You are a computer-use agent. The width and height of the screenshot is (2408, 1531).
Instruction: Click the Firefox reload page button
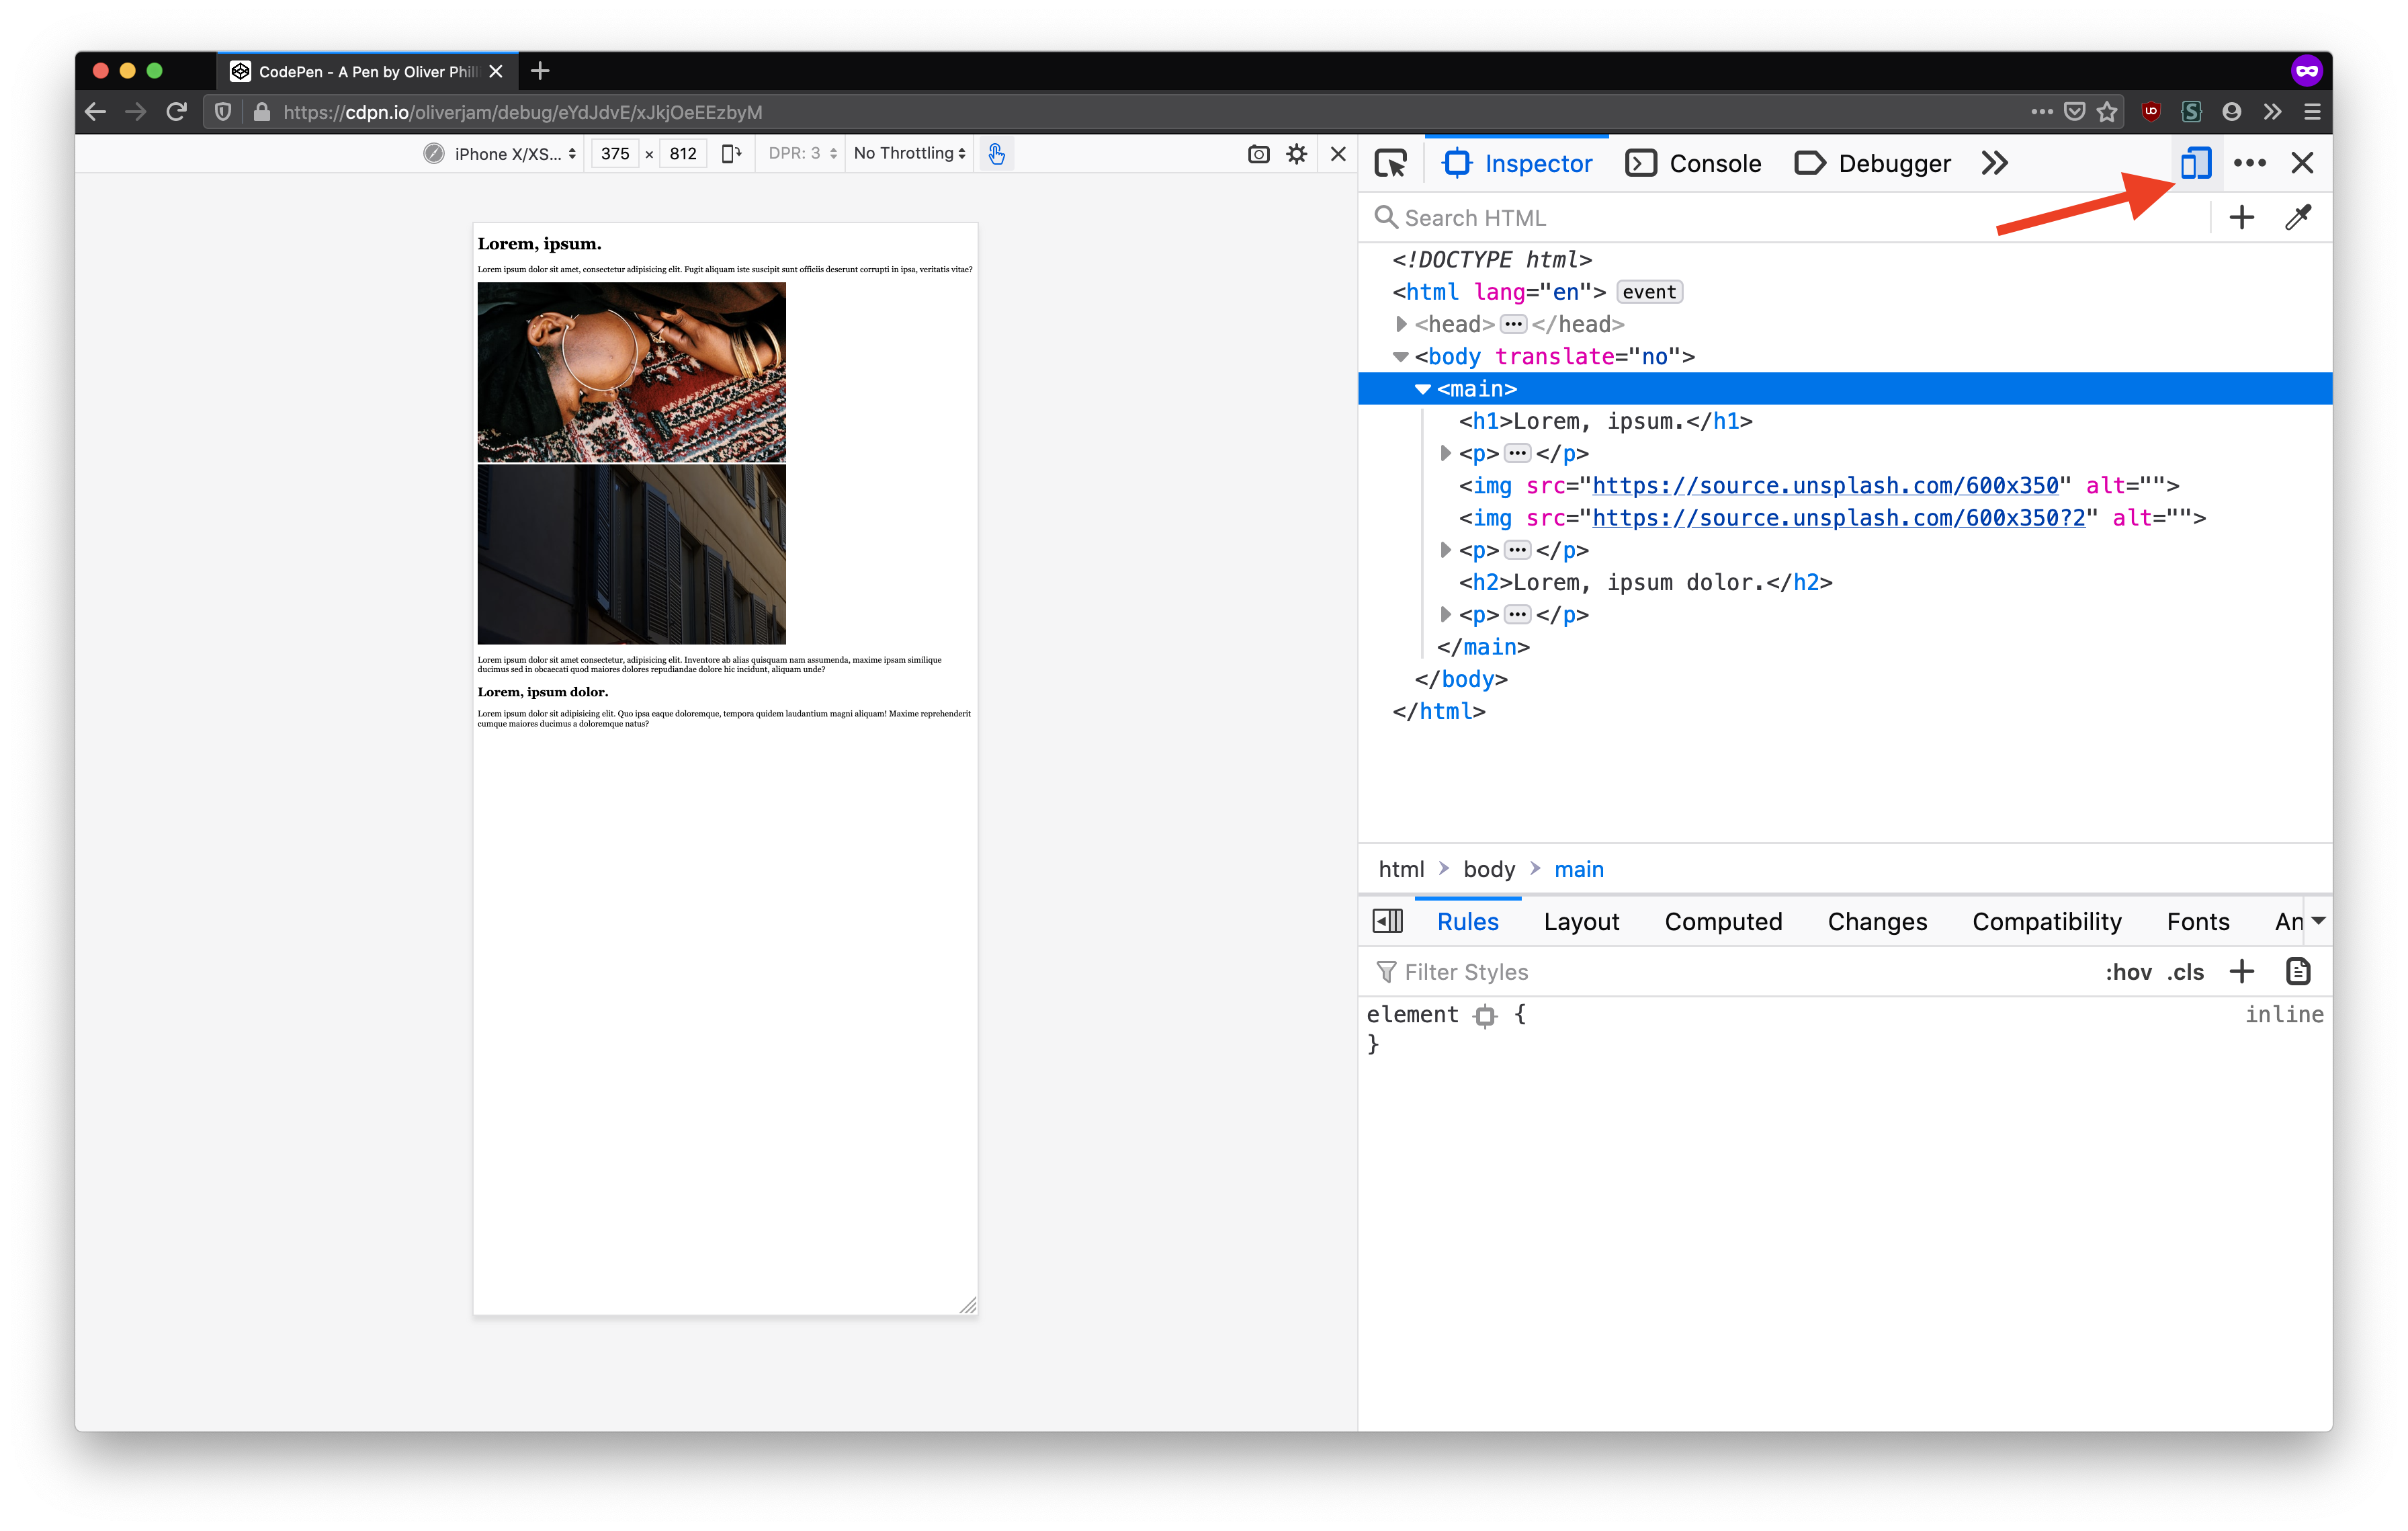[177, 112]
